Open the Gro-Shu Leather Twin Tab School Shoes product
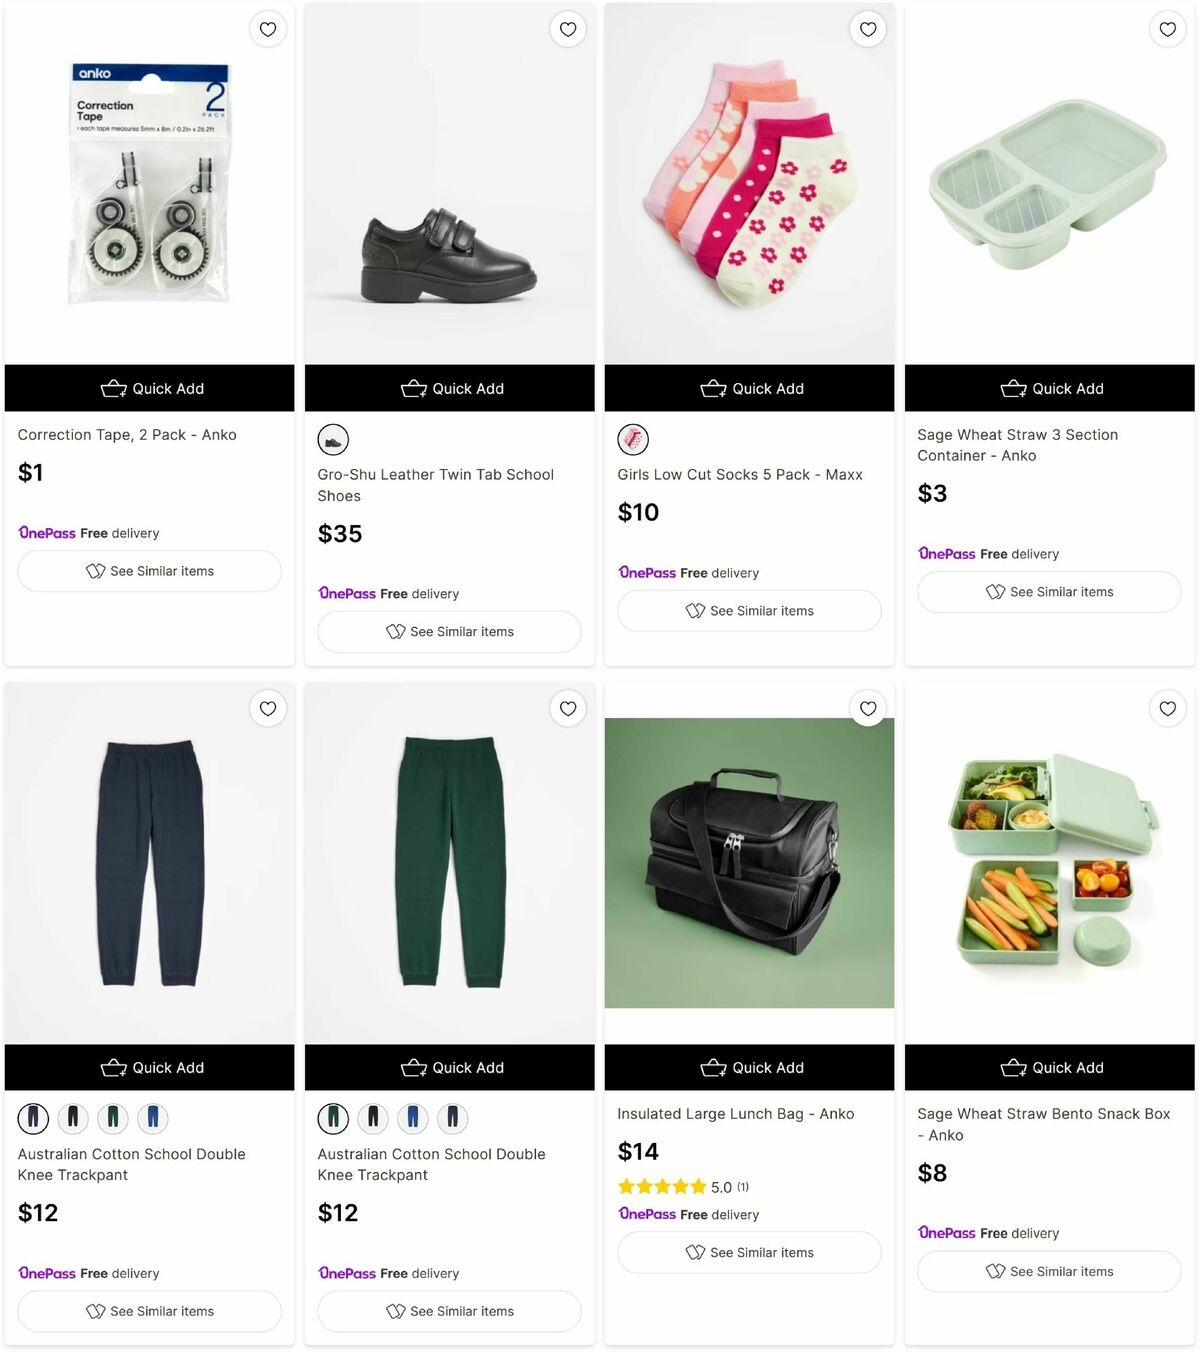The width and height of the screenshot is (1200, 1353). pyautogui.click(x=435, y=484)
